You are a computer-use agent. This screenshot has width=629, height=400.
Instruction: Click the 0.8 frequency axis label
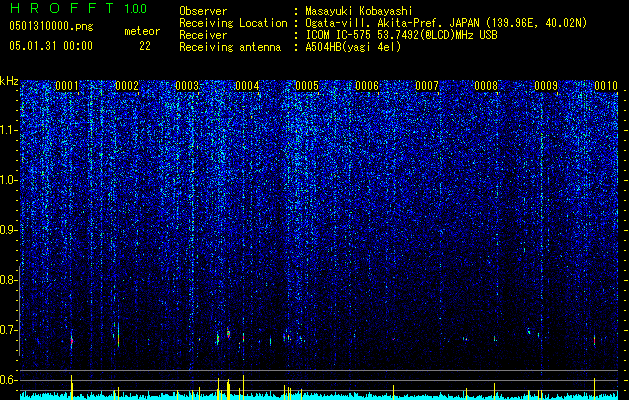tap(8, 280)
